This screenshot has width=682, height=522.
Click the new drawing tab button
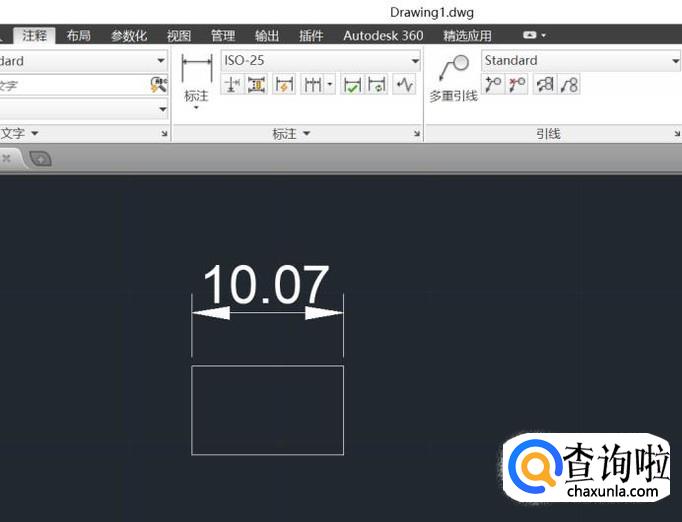(x=40, y=158)
